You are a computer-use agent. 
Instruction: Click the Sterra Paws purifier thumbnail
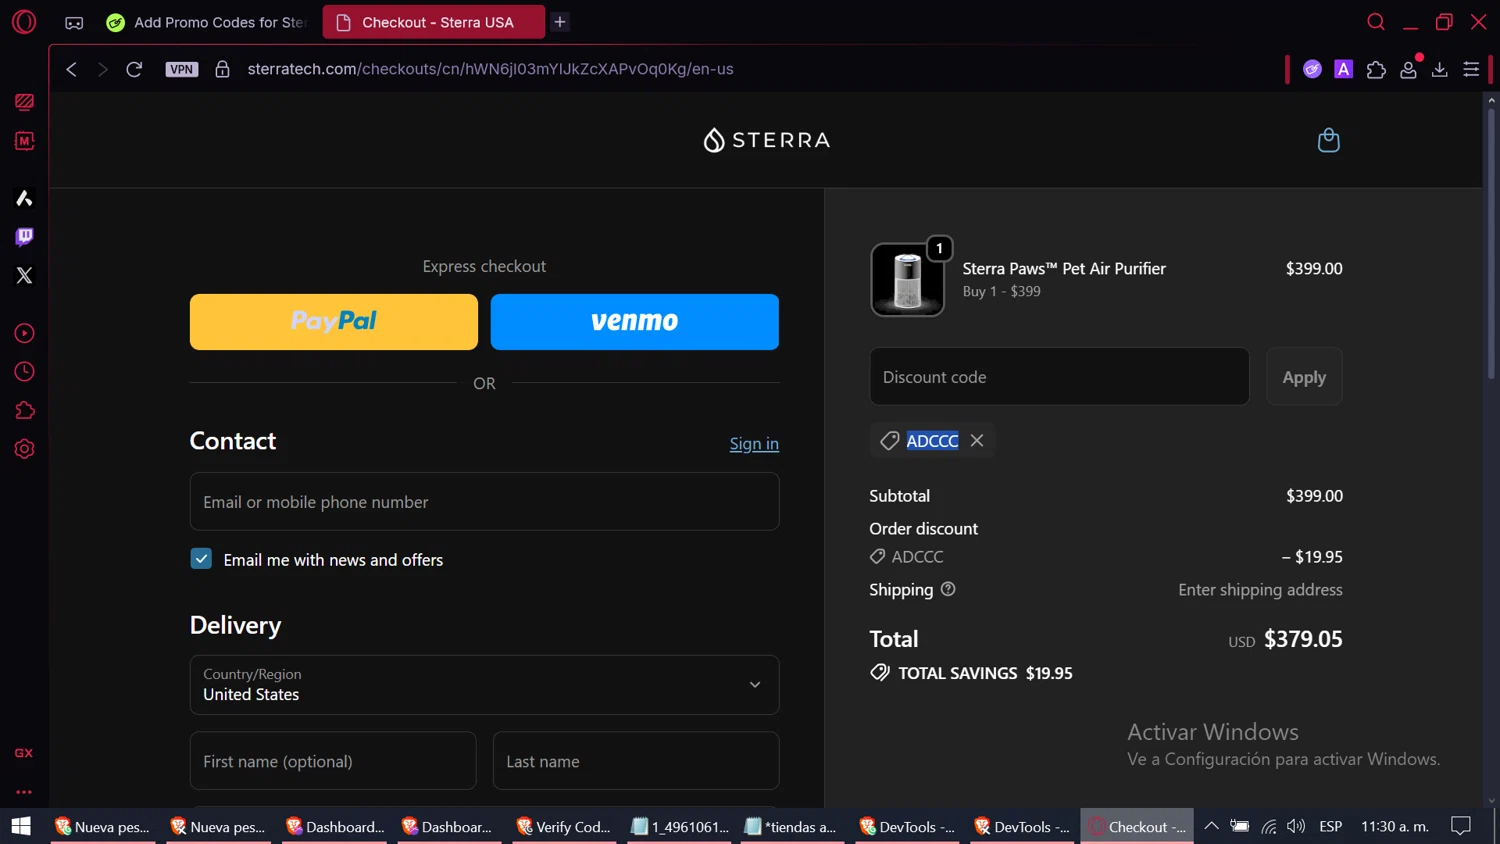click(907, 280)
